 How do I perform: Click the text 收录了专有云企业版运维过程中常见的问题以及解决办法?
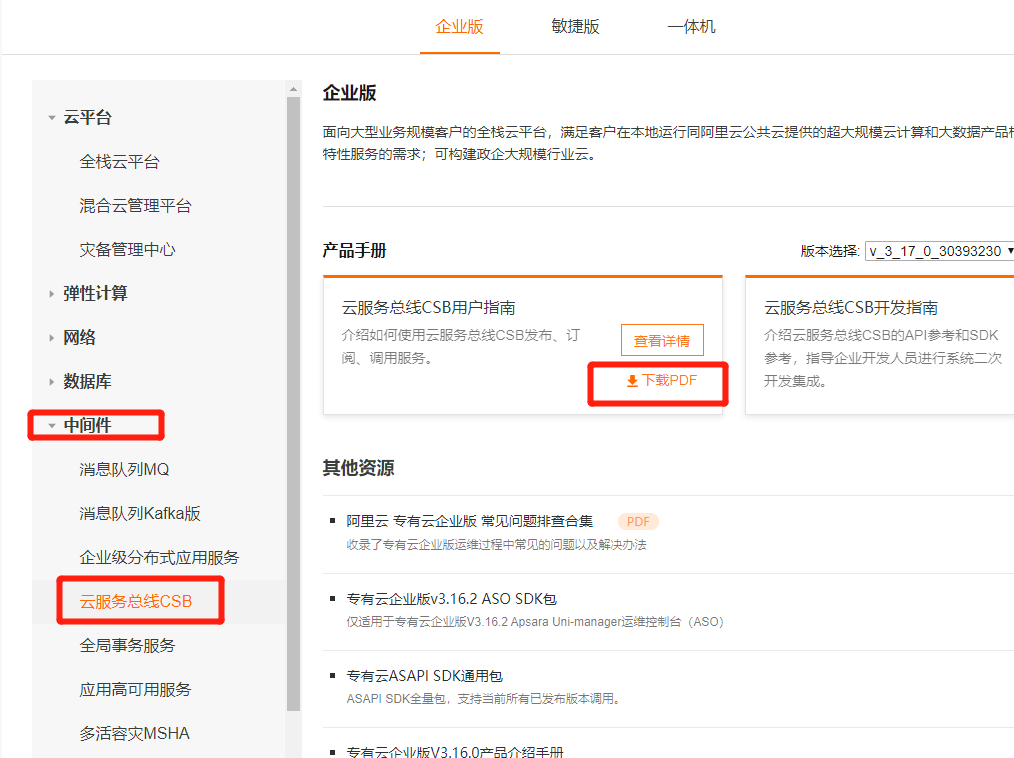496,545
